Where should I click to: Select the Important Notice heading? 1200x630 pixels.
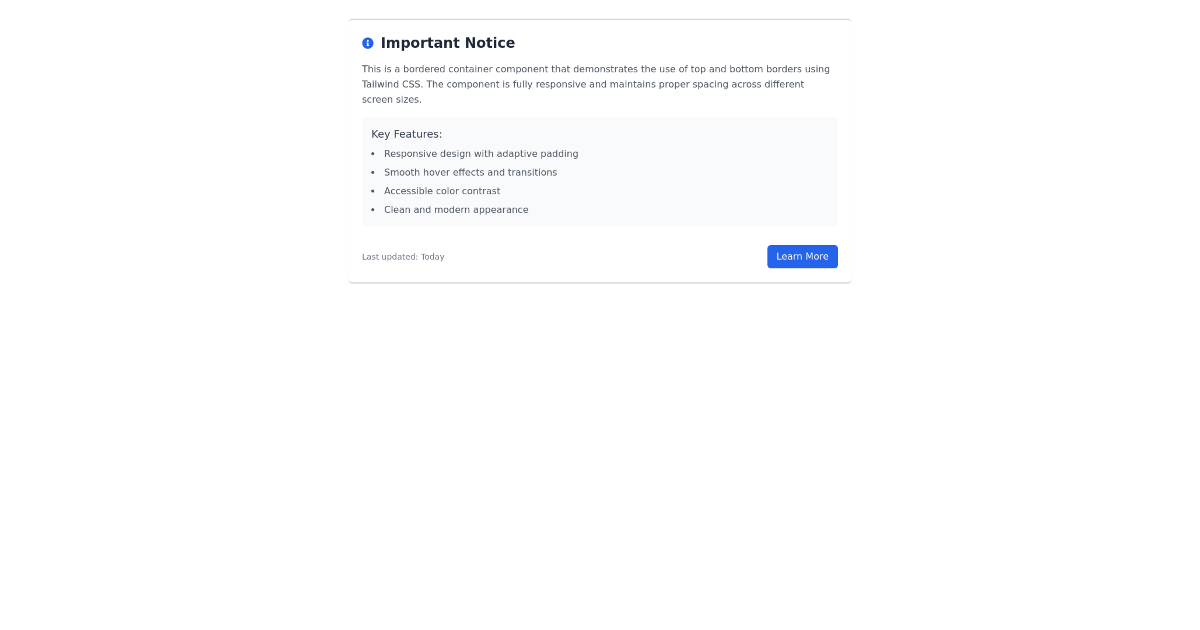click(448, 43)
